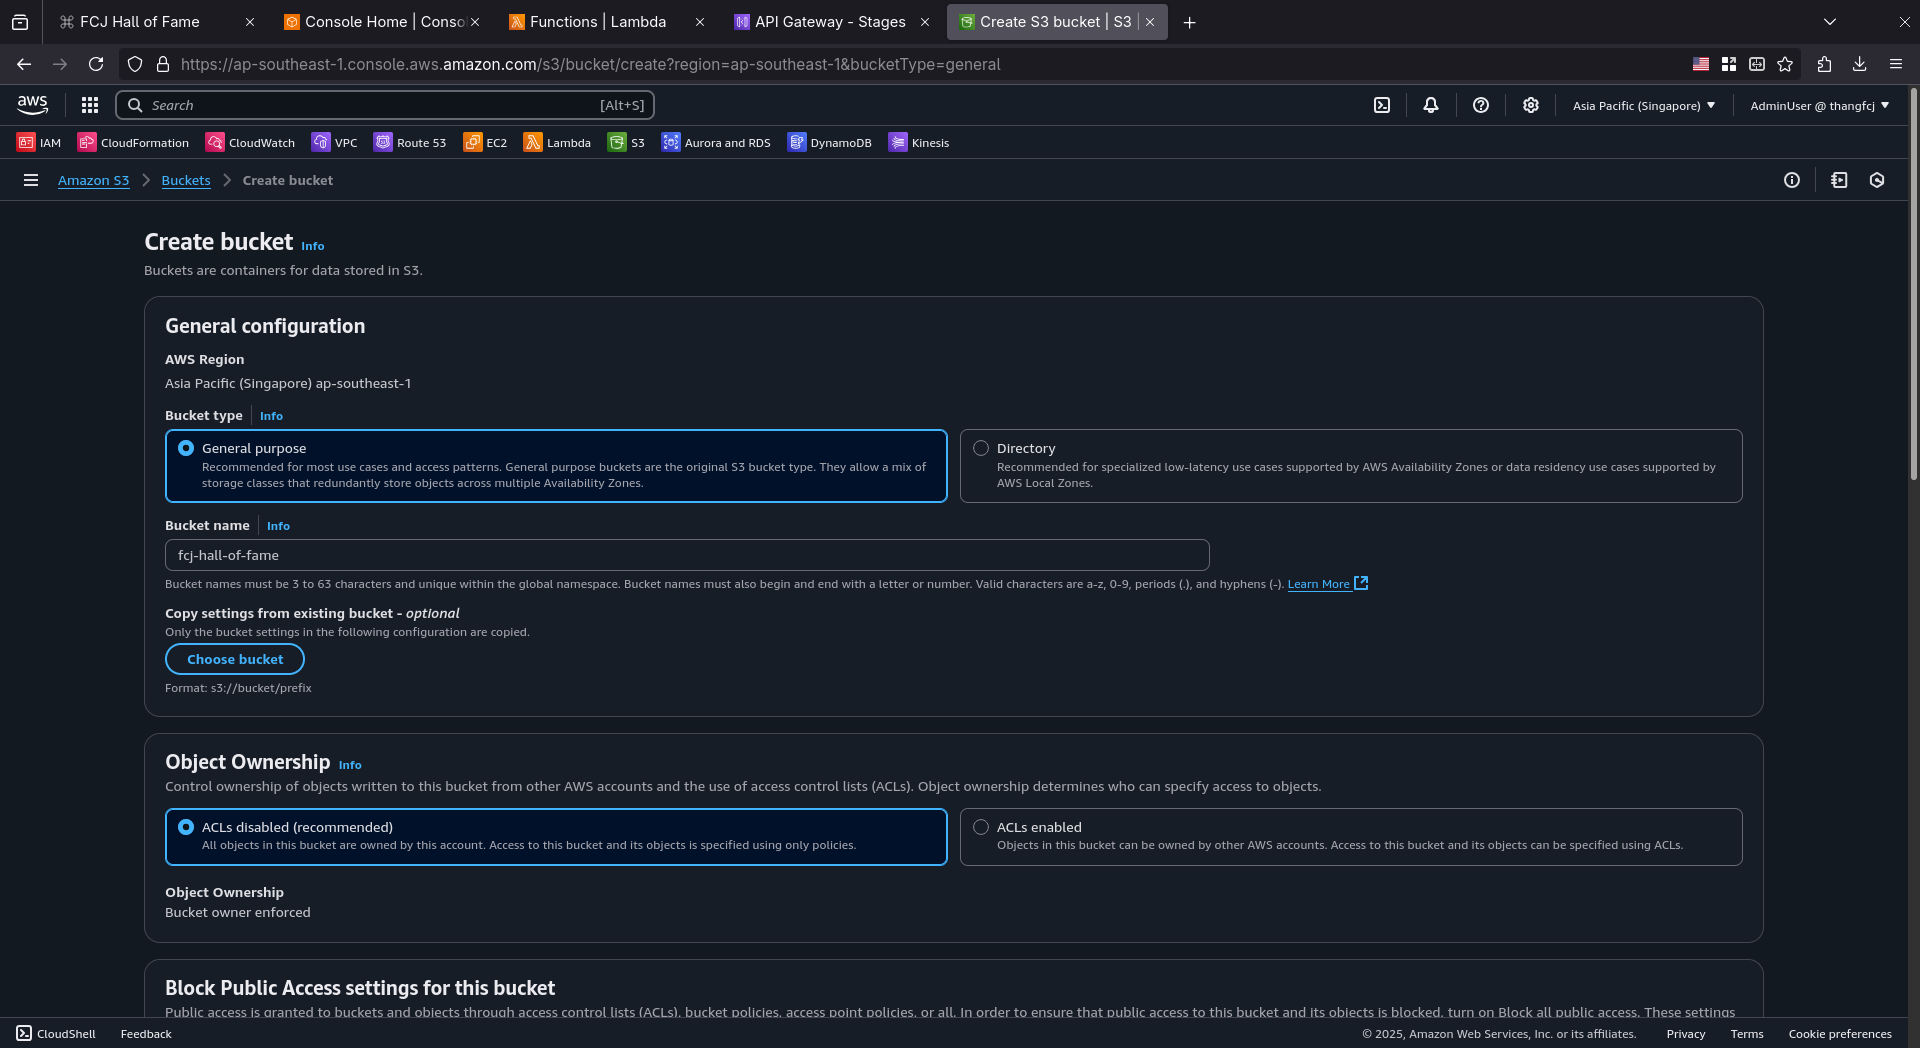Switch to API Gateway - Stages tab

coord(830,22)
